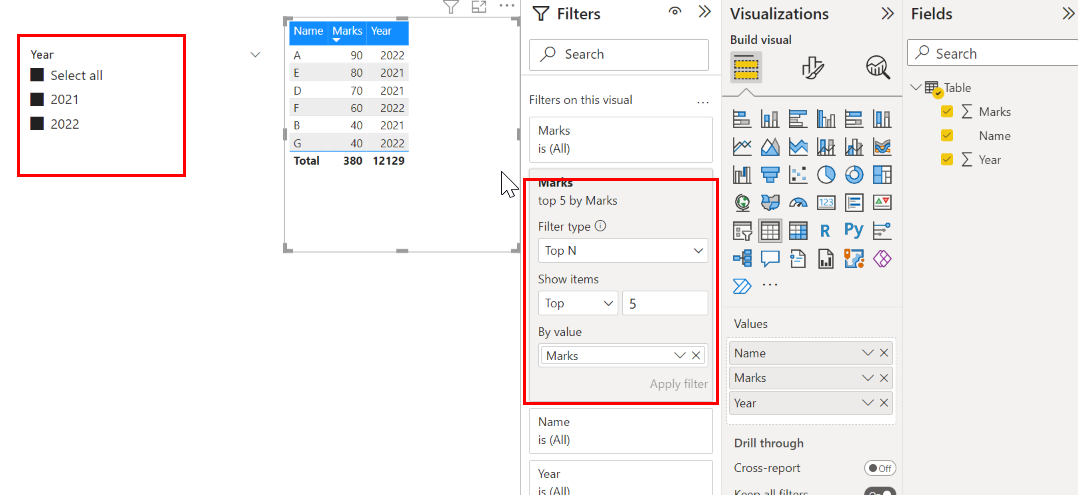1078x495 pixels.
Task: Open the Filters on this visual ellipsis menu
Action: tap(703, 102)
